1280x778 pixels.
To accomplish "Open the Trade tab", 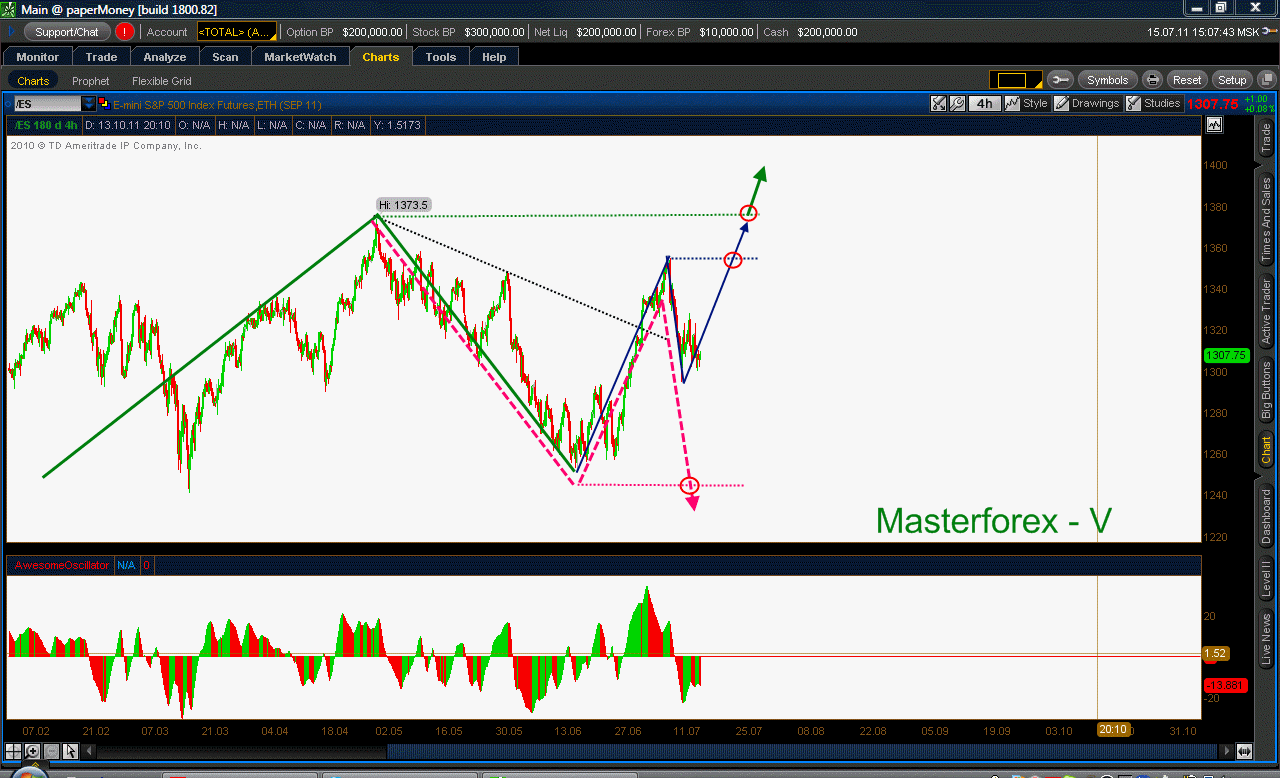I will point(102,57).
